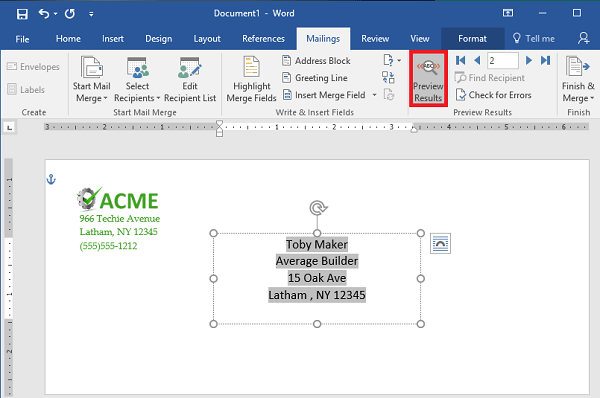Click the Match Fields icon

388,77
